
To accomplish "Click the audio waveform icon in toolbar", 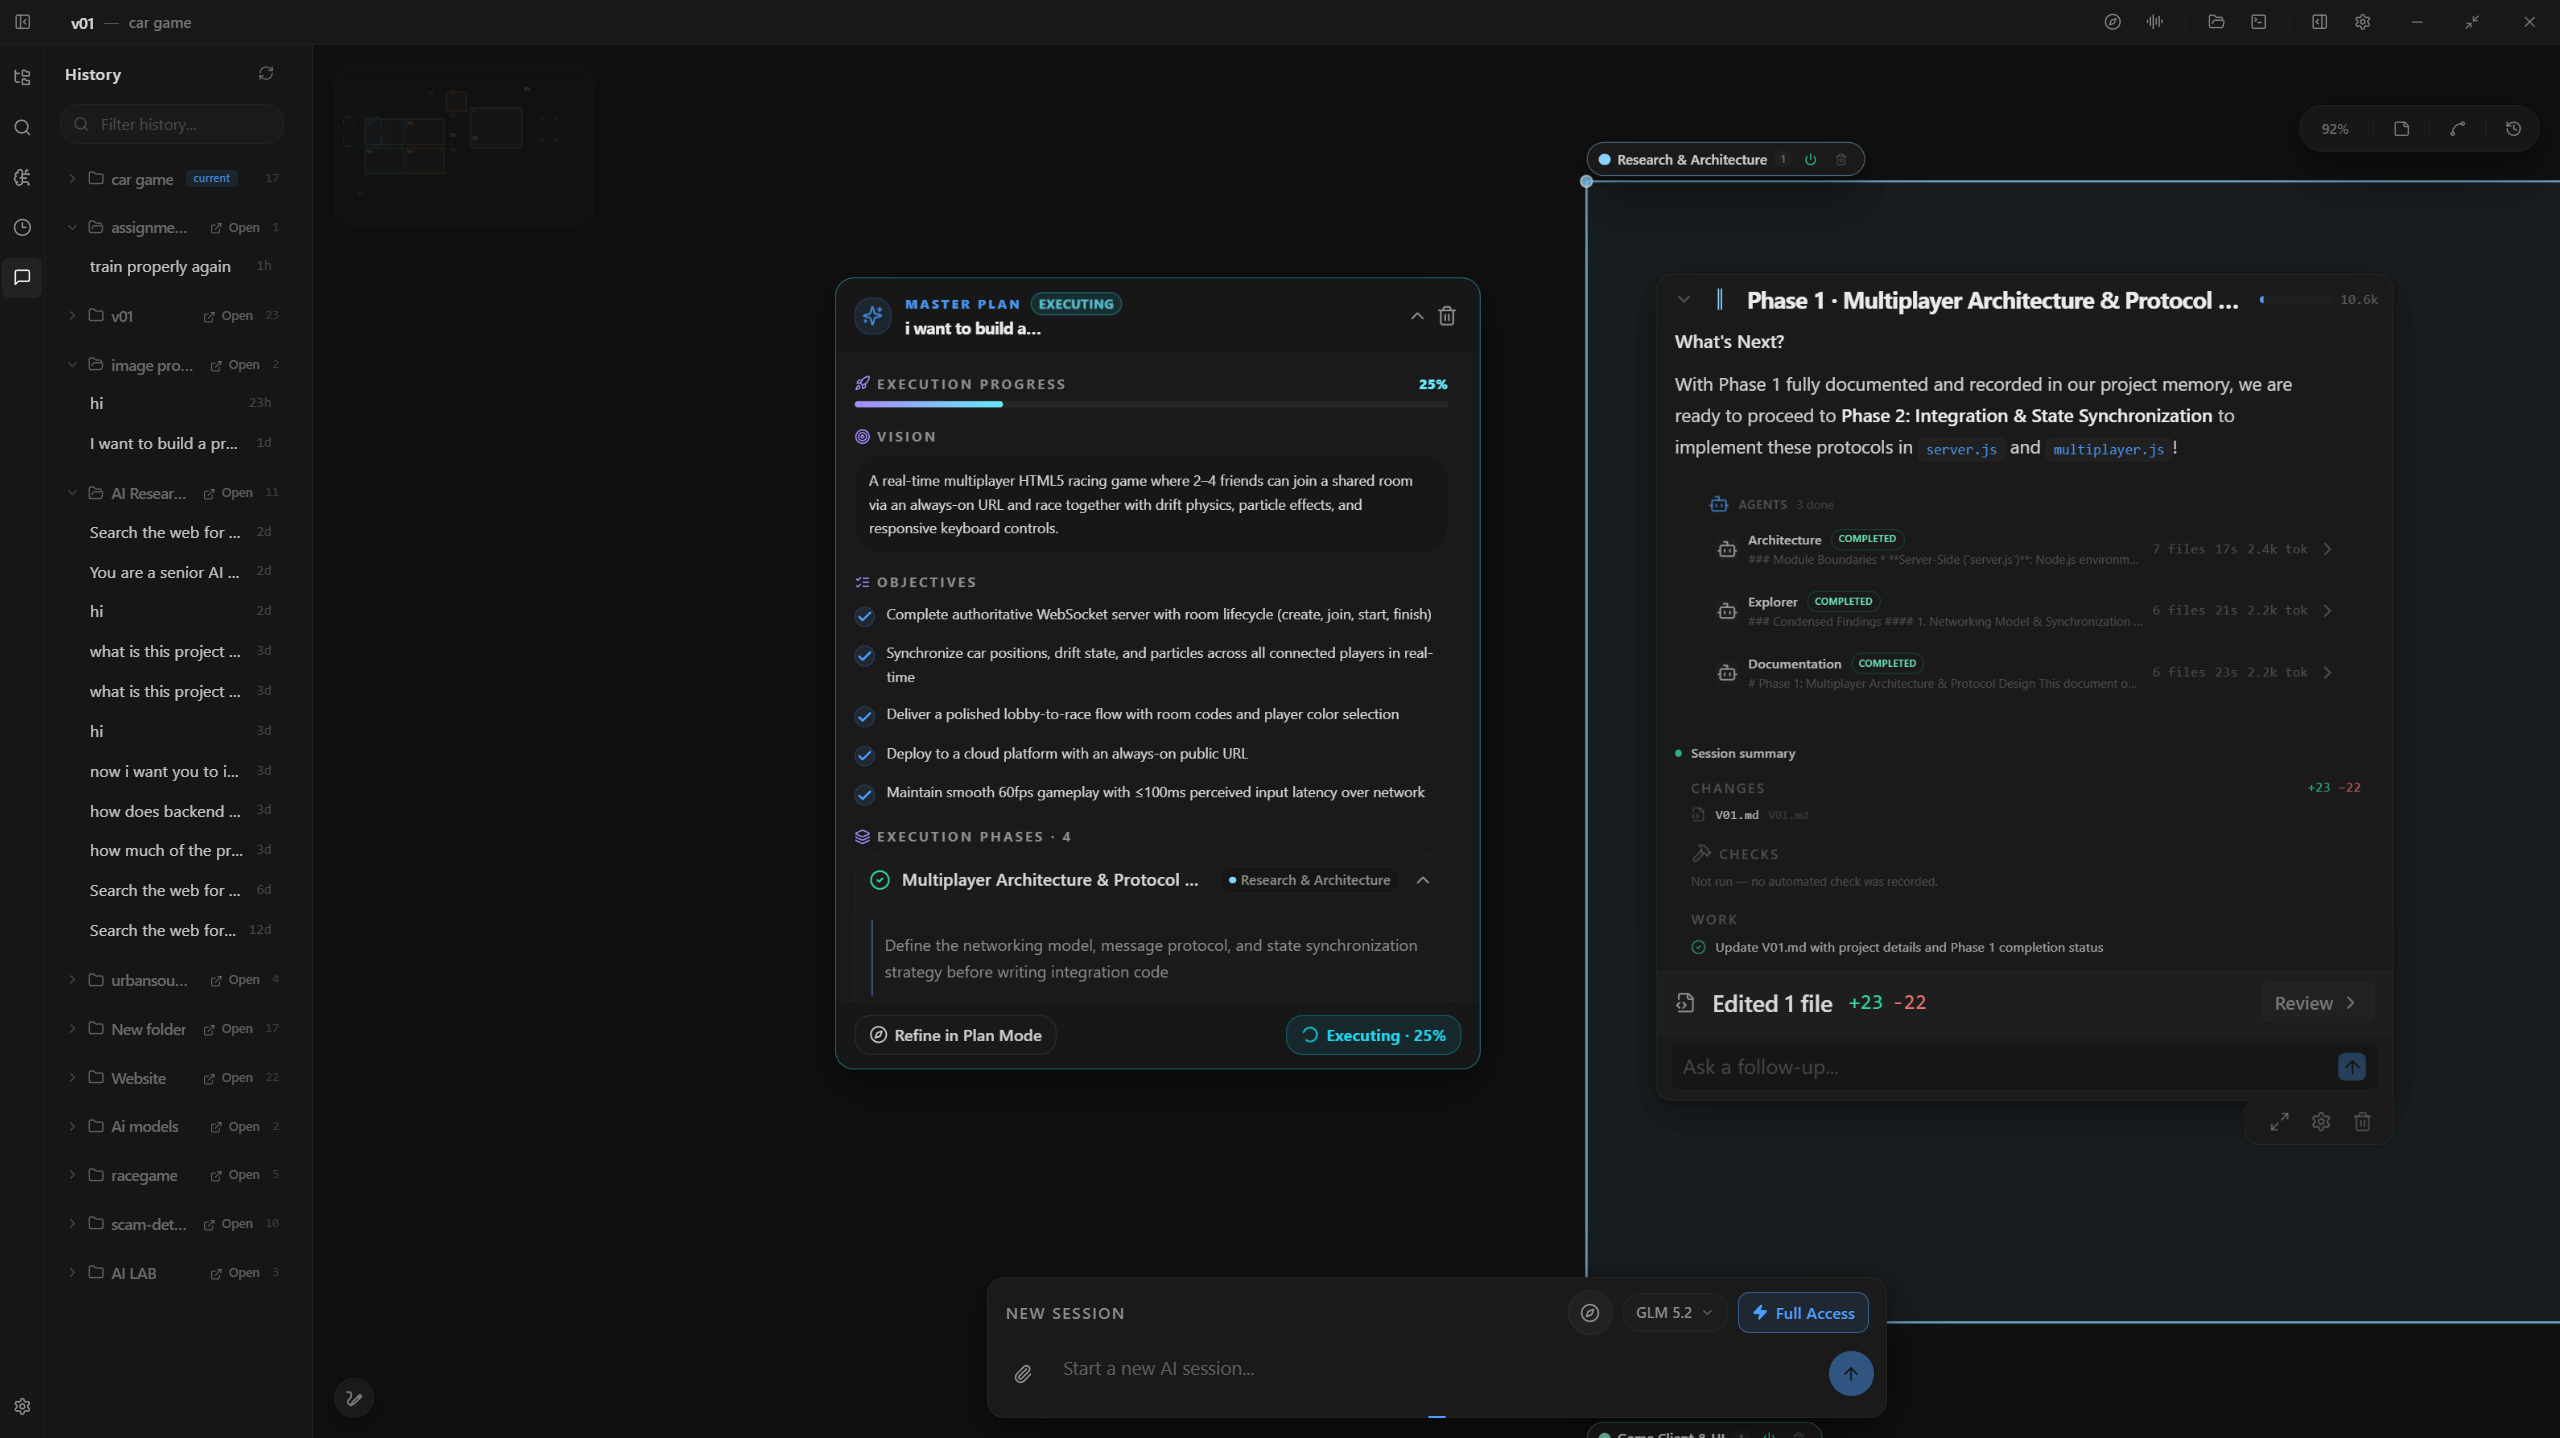I will coord(2155,22).
